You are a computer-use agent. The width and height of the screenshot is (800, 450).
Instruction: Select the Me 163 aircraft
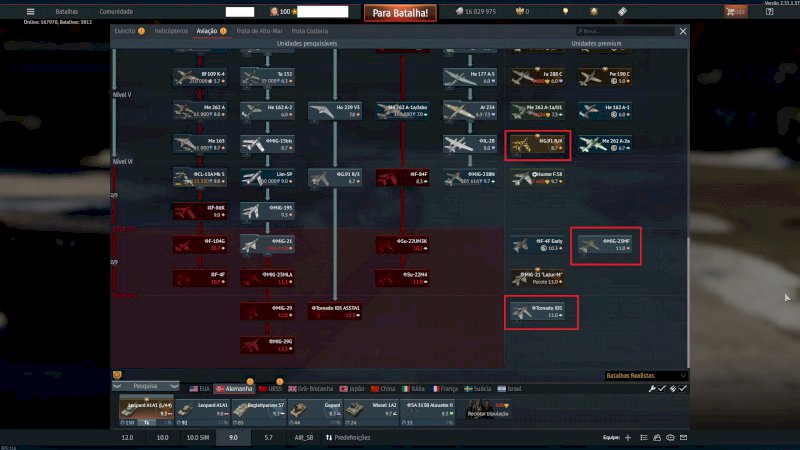[x=200, y=144]
